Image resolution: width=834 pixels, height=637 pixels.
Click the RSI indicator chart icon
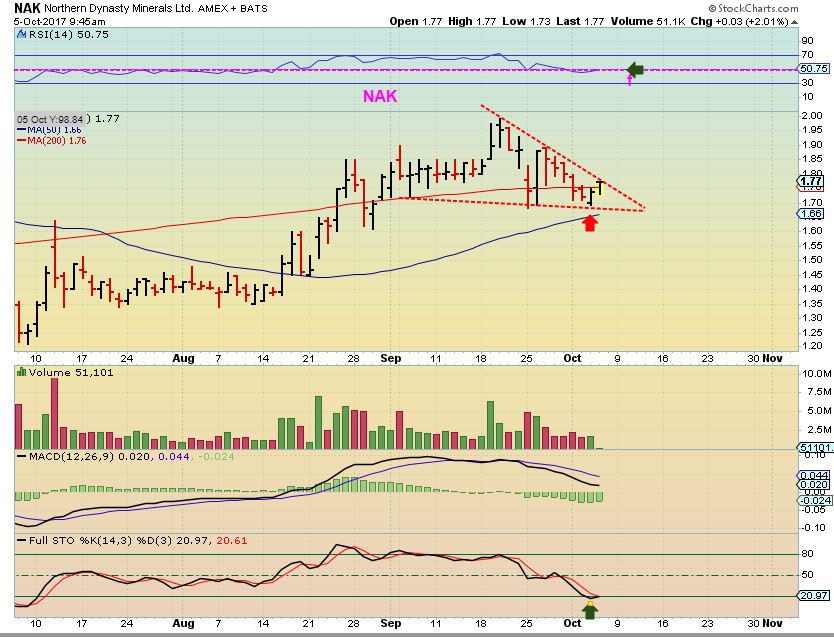click(x=21, y=35)
